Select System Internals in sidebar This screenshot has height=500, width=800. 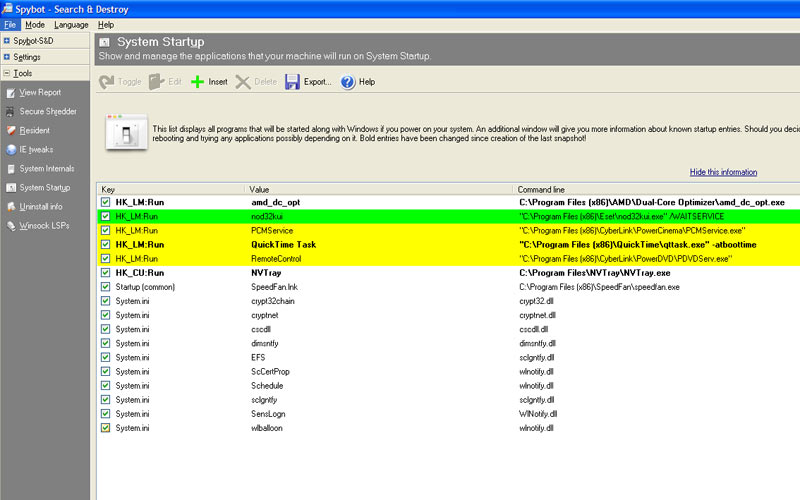click(x=46, y=169)
